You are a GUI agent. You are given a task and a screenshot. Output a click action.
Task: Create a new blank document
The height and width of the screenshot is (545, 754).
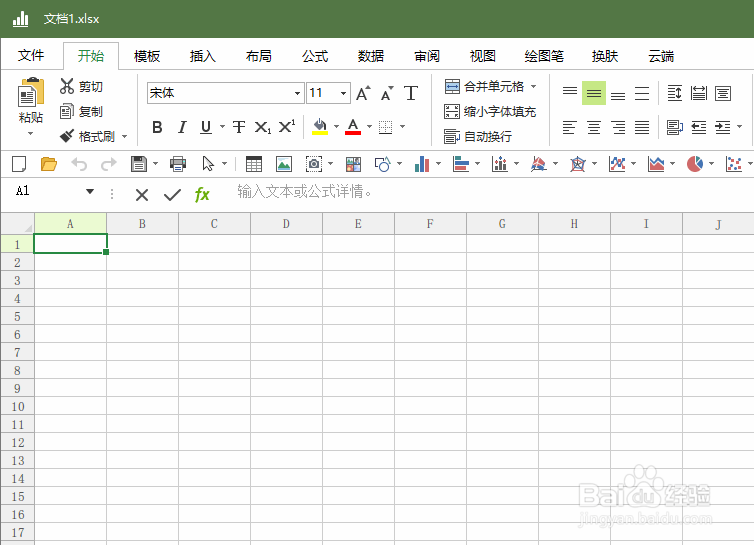pyautogui.click(x=19, y=164)
